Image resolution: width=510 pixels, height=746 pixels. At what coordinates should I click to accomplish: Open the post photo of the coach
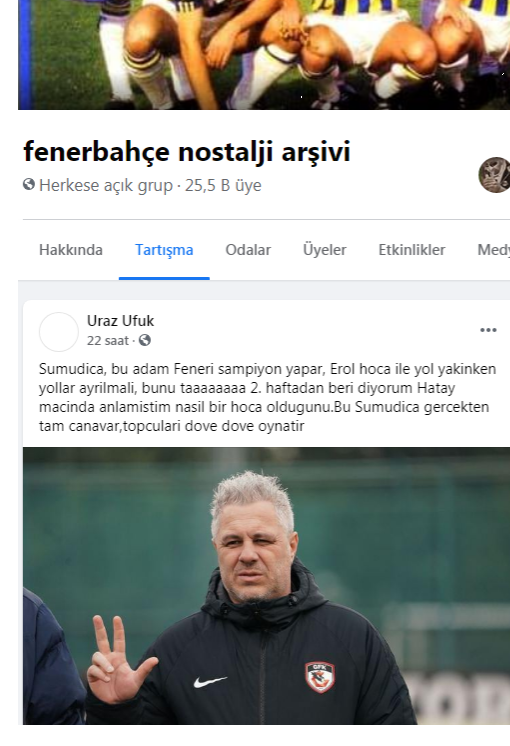pyautogui.click(x=266, y=586)
